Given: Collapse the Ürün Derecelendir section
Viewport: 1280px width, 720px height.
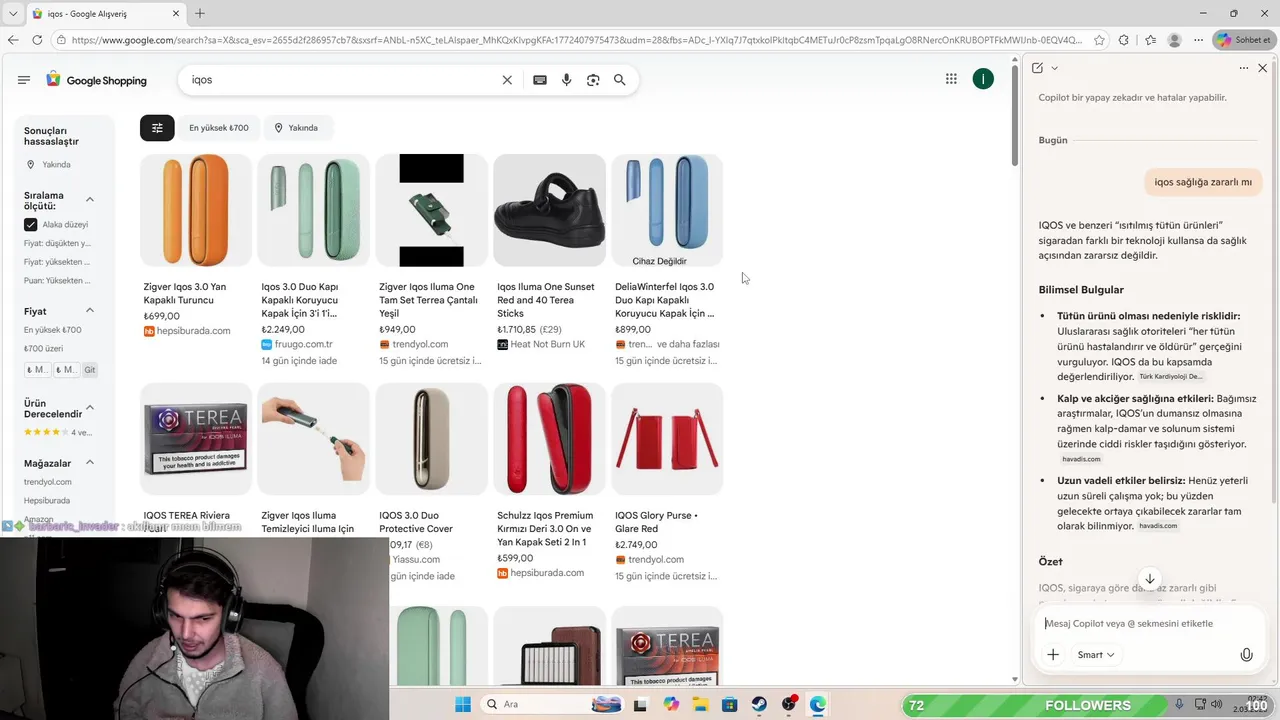Looking at the screenshot, I should coord(90,408).
